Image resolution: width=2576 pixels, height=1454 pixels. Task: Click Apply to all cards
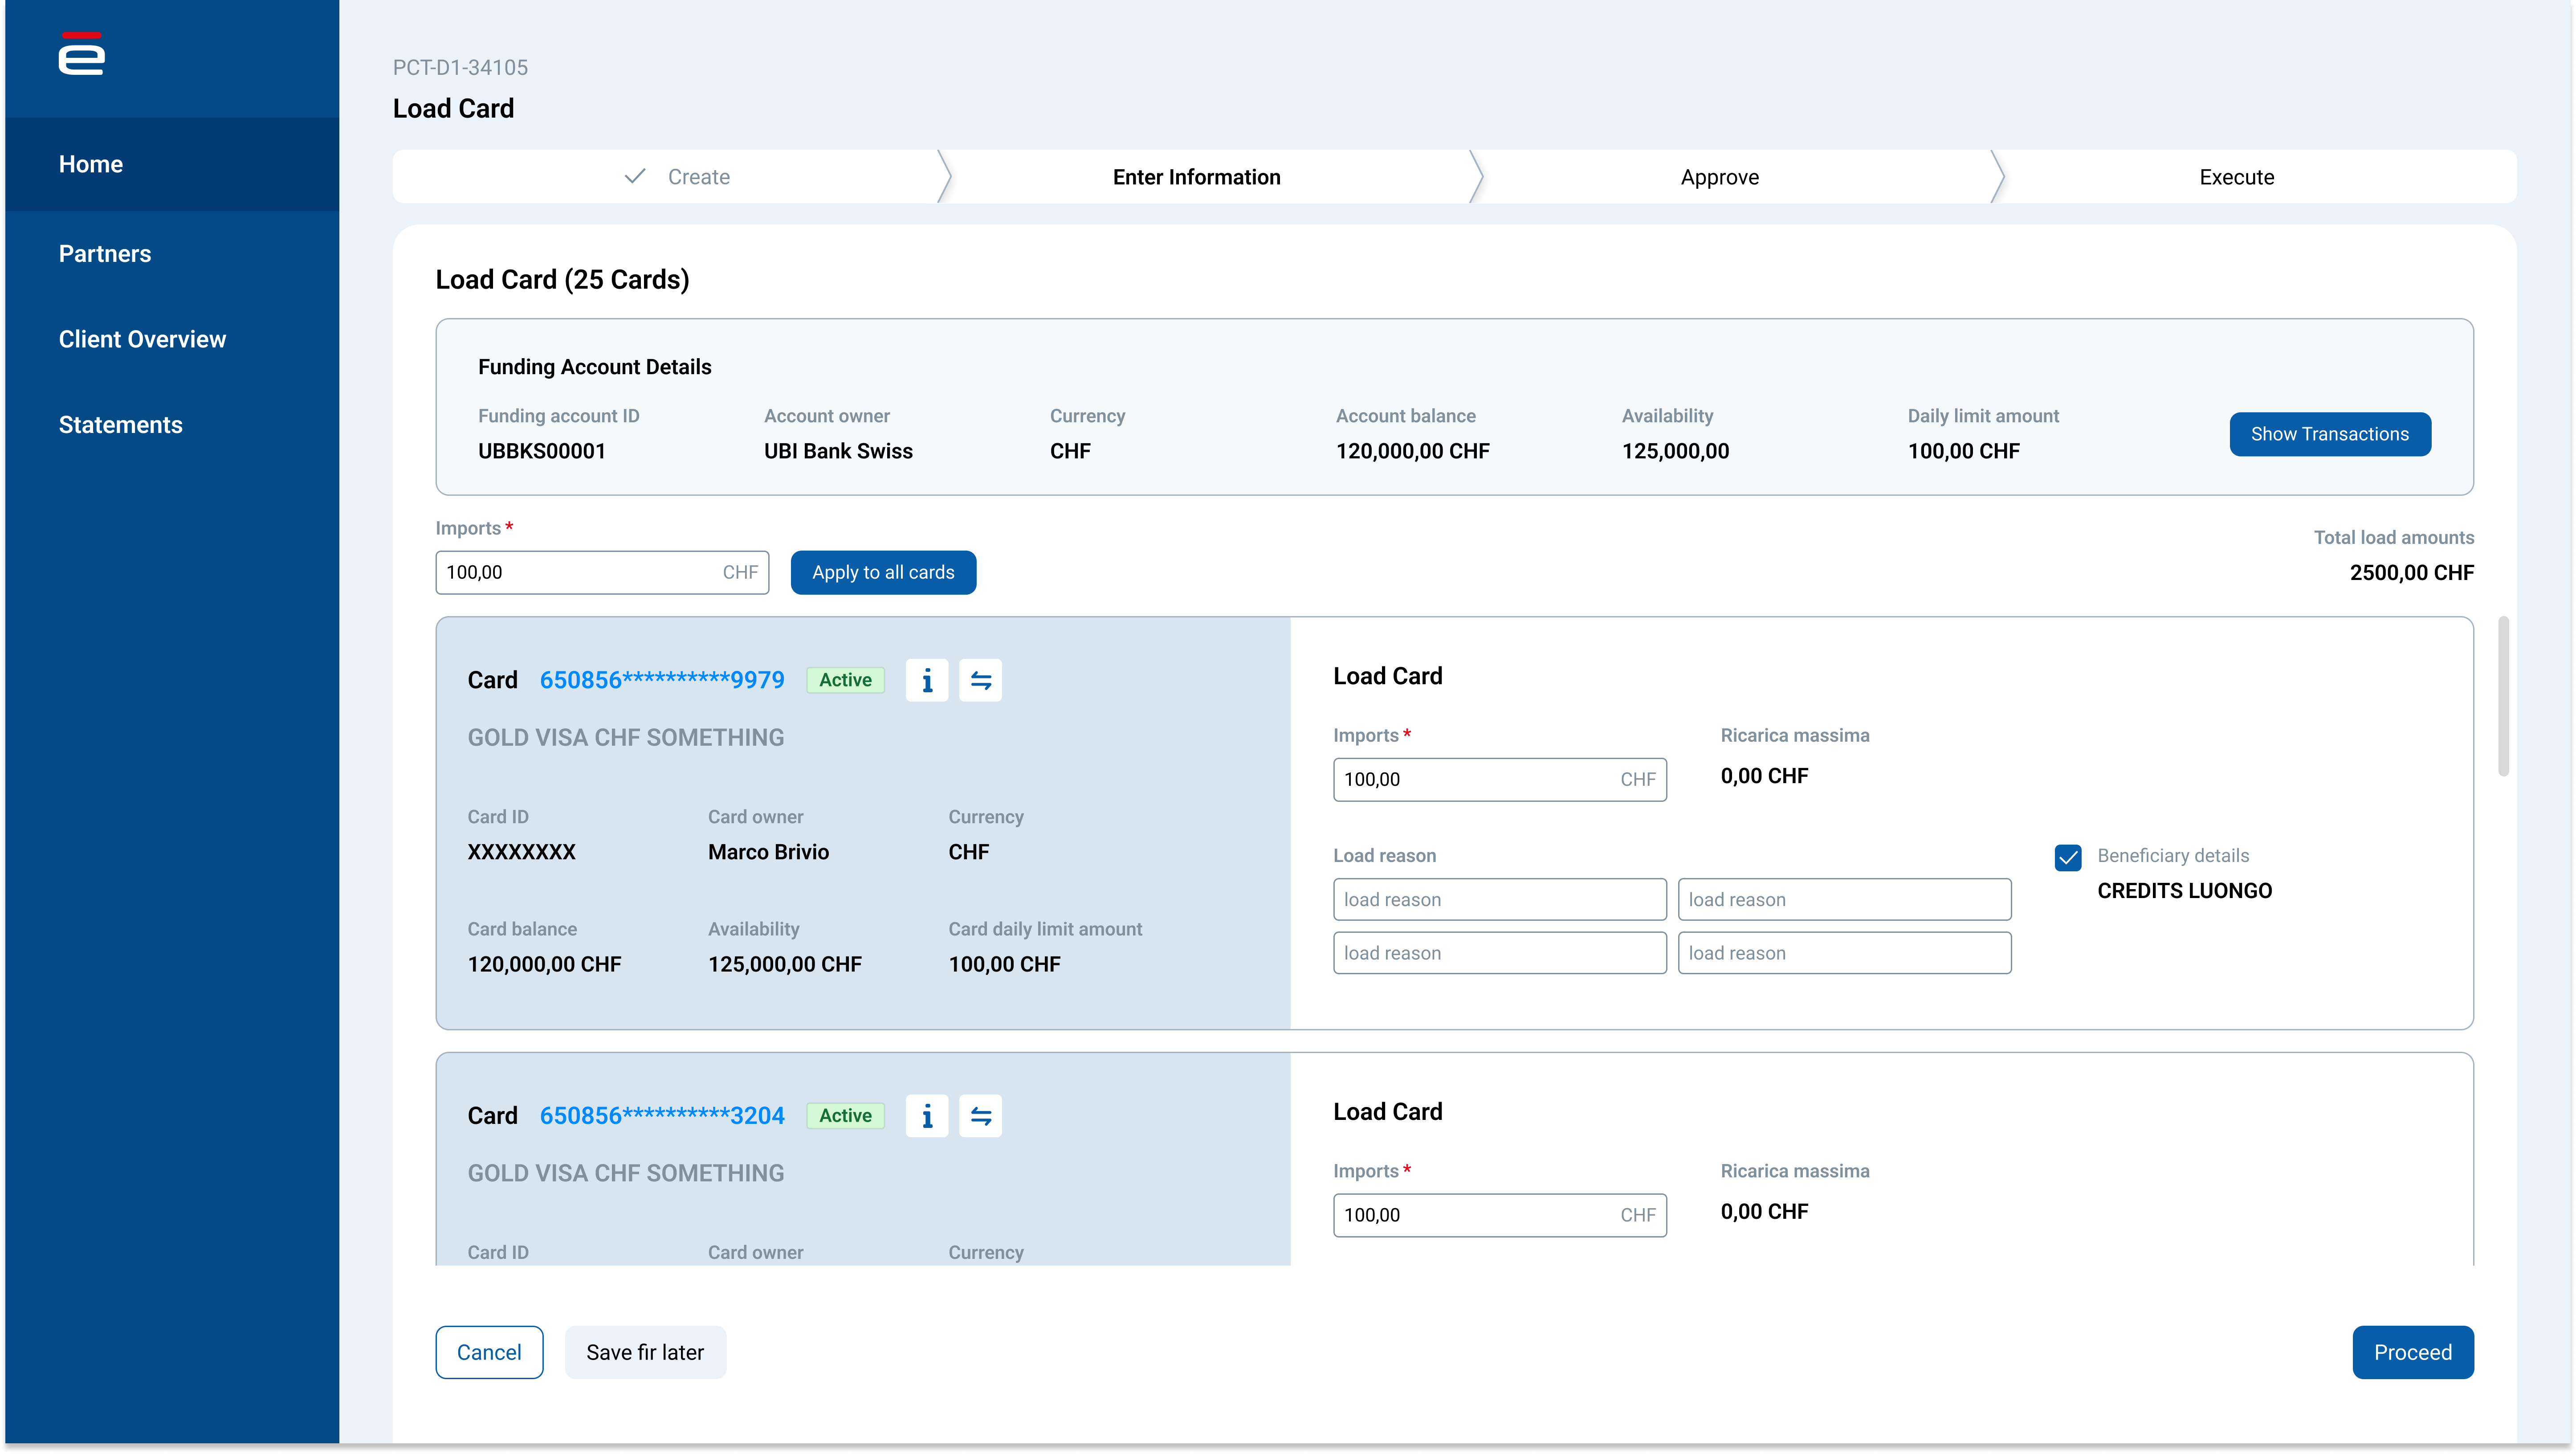pyautogui.click(x=883, y=572)
